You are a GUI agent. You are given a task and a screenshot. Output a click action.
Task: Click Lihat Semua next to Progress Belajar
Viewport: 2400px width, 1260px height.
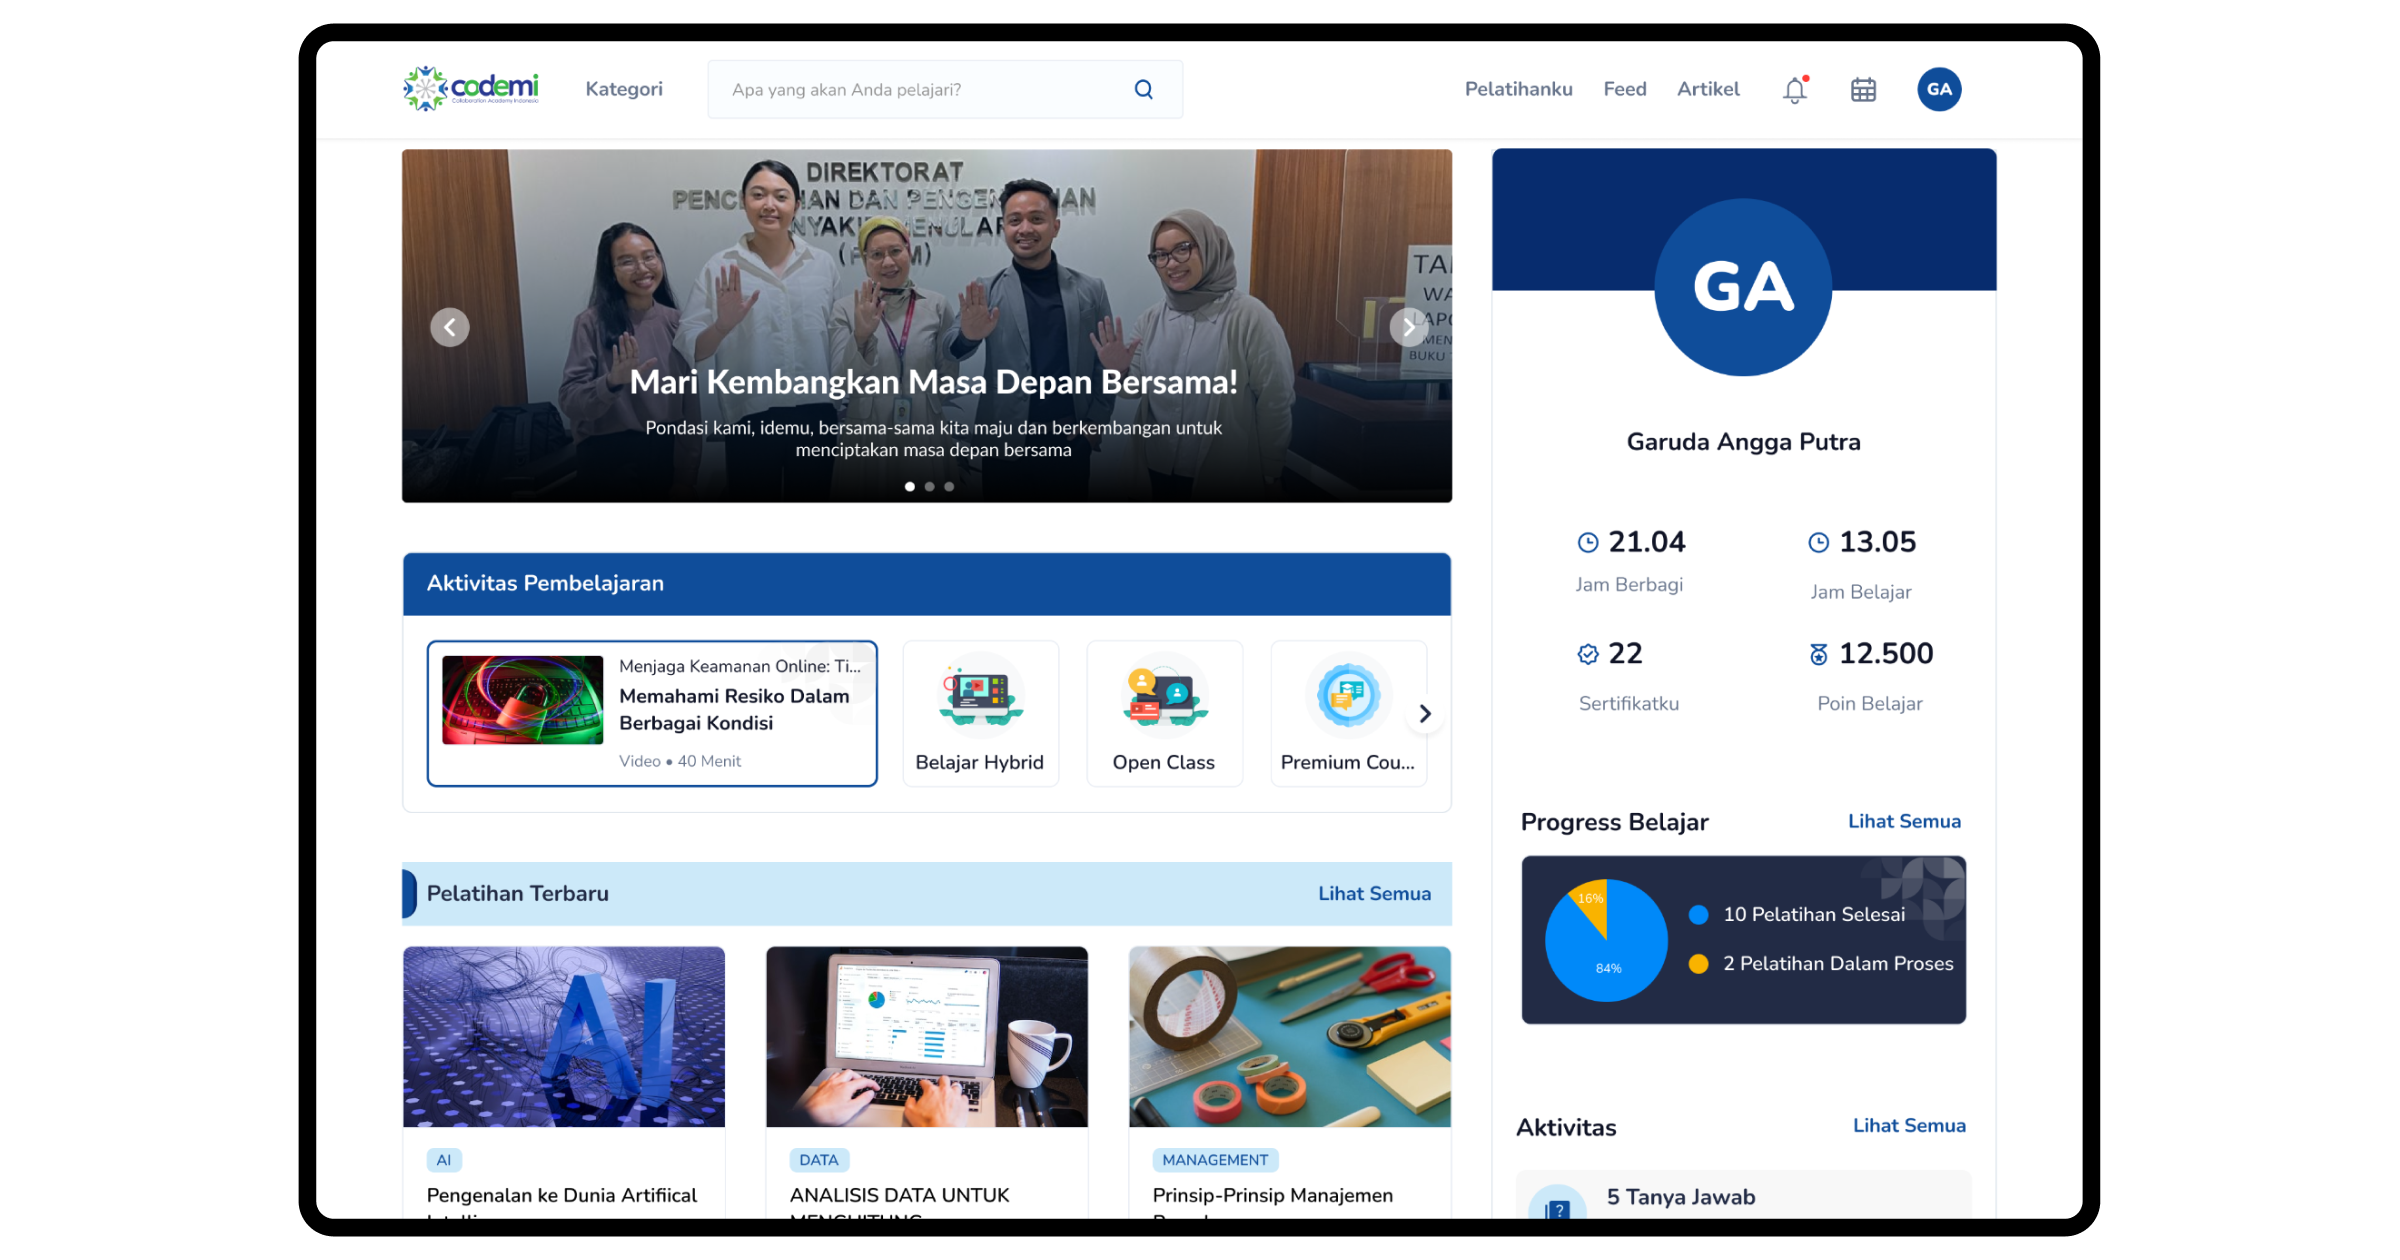pos(1904,822)
